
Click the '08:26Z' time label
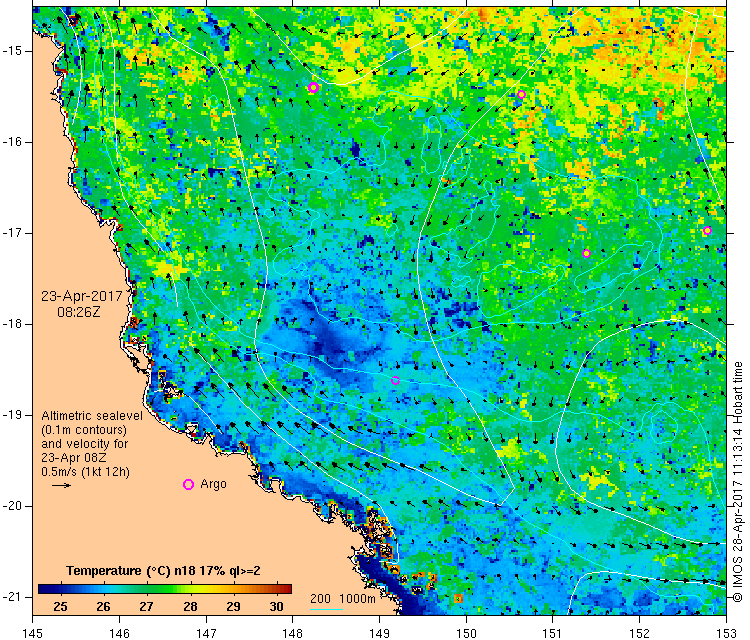(79, 312)
